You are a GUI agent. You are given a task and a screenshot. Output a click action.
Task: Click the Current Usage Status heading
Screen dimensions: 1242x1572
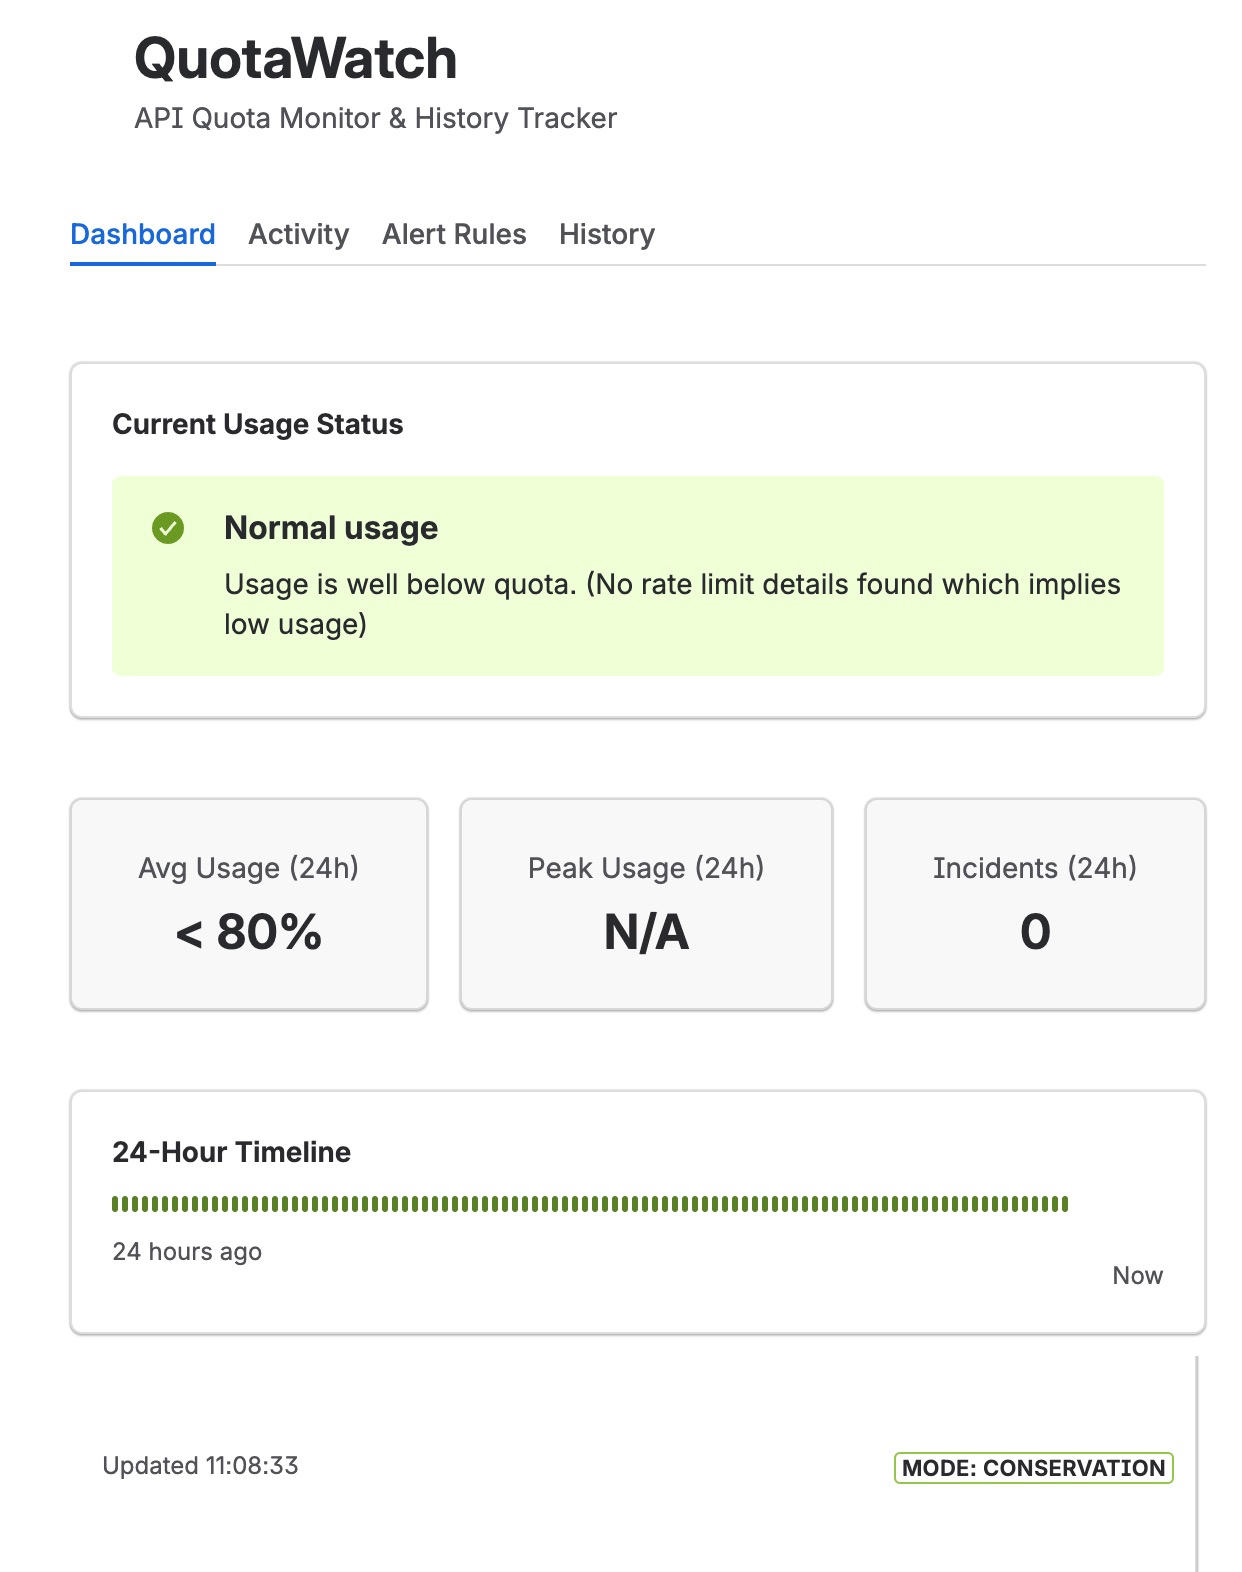click(x=258, y=424)
